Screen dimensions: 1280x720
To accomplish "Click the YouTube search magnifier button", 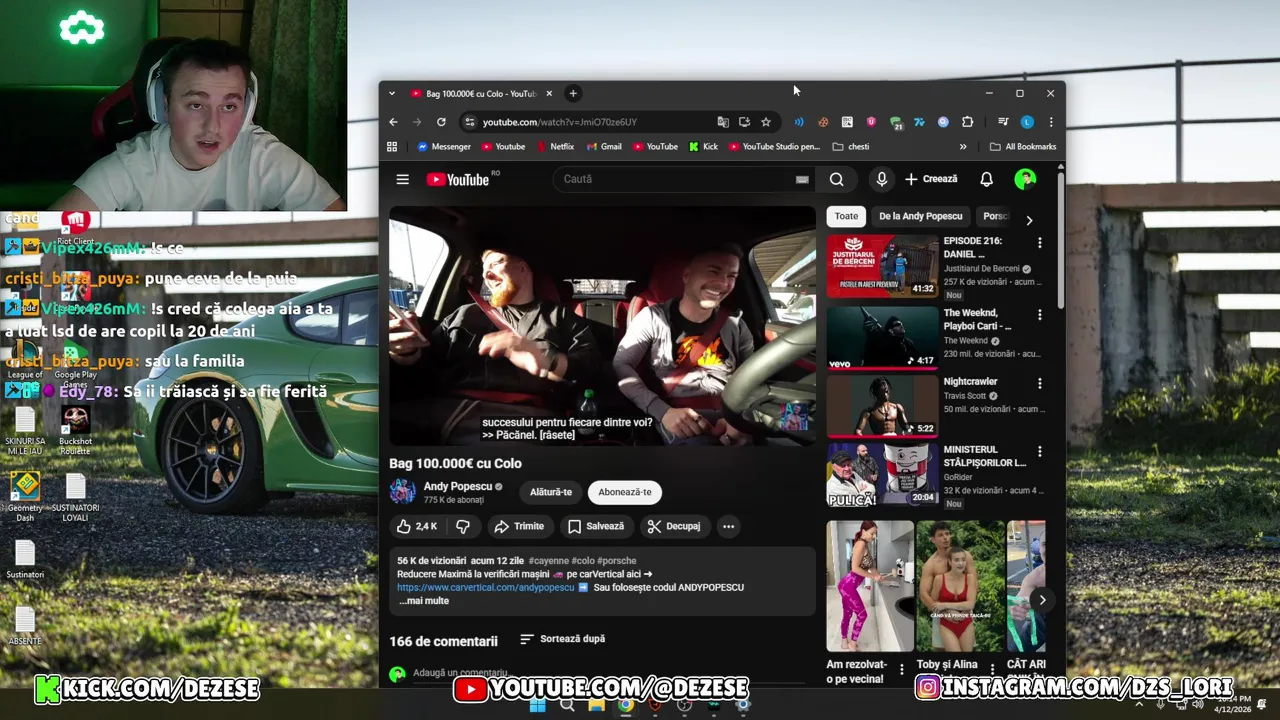I will [836, 179].
